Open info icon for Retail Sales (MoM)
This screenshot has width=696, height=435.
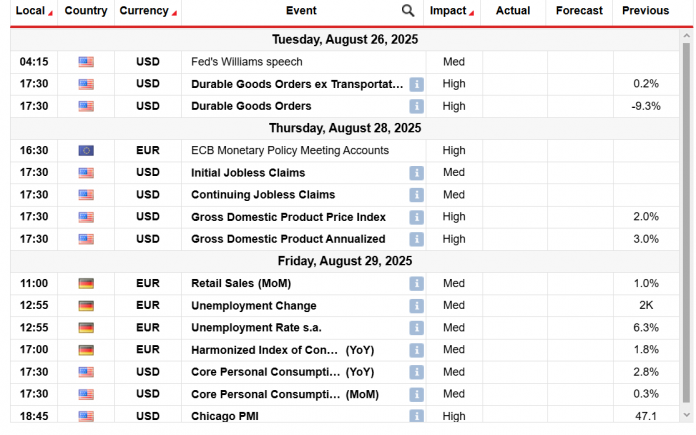(x=416, y=283)
